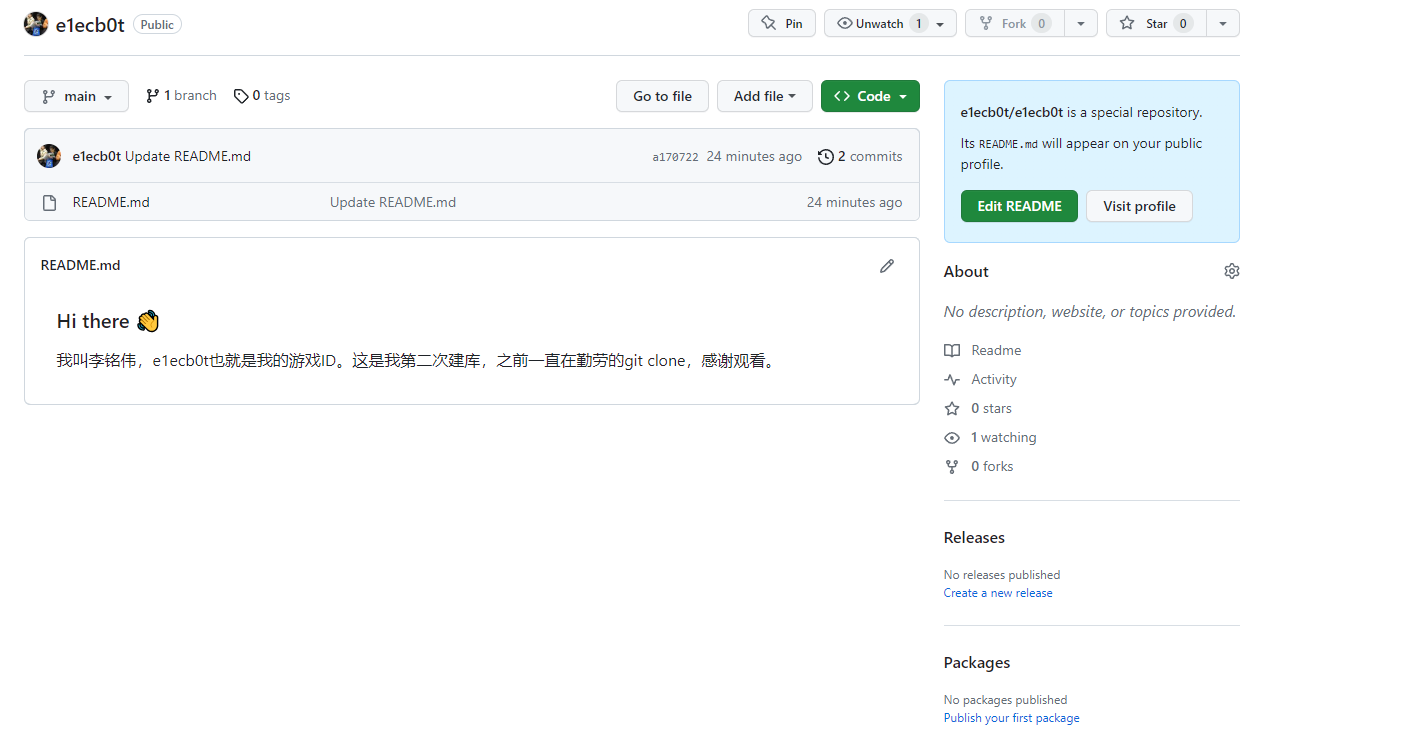
Task: Click commit author name e1ecb0t
Action: 97,156
